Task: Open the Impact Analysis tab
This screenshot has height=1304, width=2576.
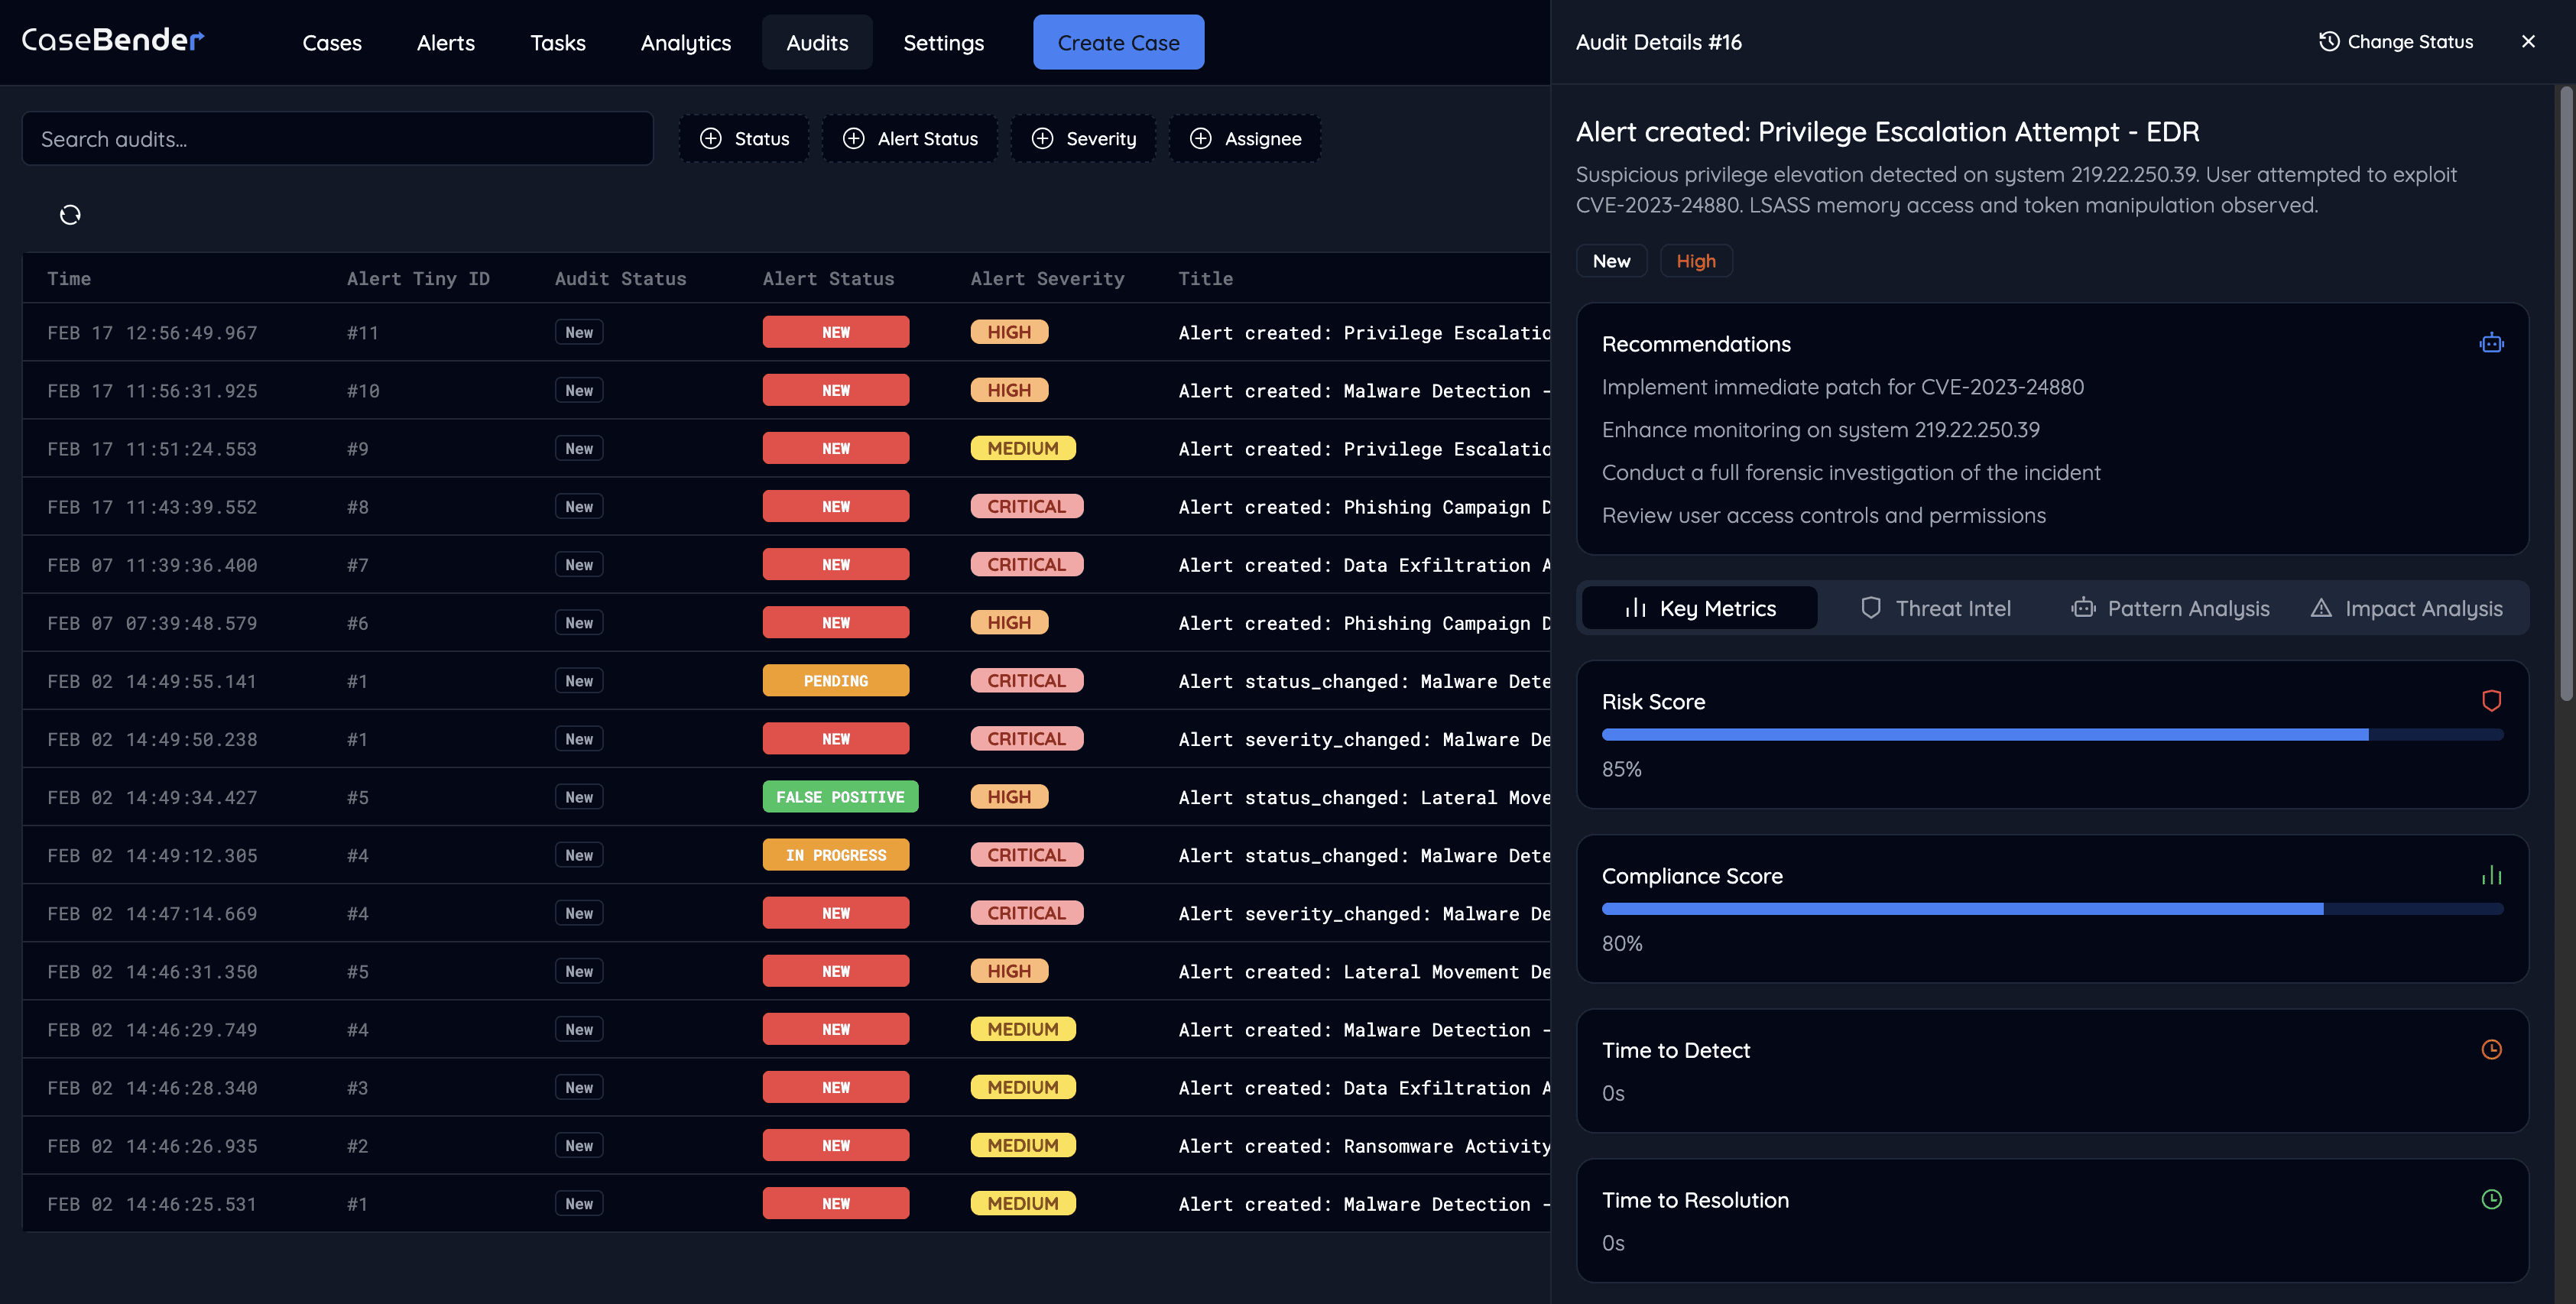Action: (2406, 608)
